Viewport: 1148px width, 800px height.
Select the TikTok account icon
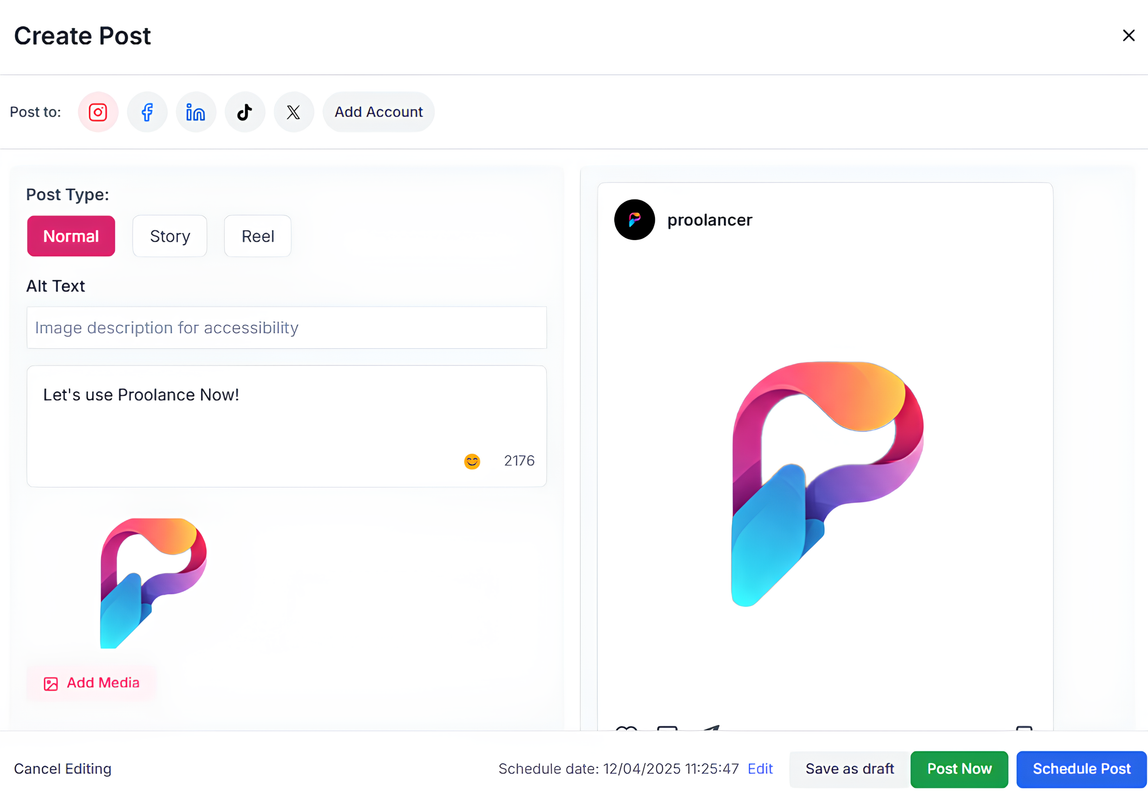tap(245, 112)
